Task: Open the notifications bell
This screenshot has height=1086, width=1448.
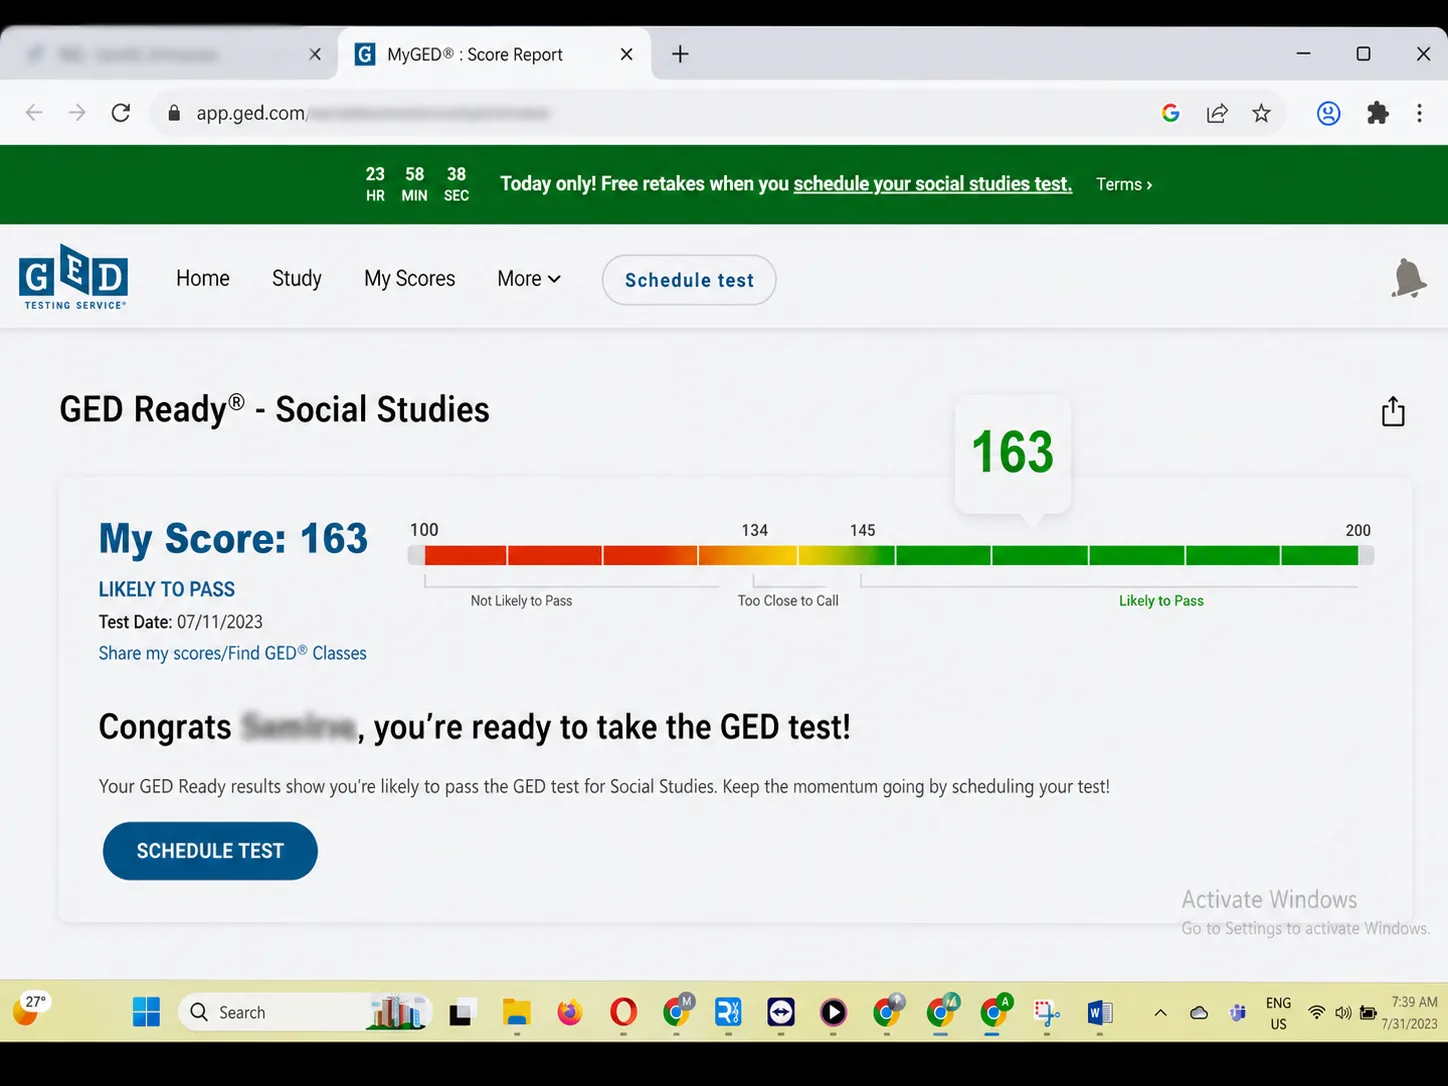Action: (1408, 278)
